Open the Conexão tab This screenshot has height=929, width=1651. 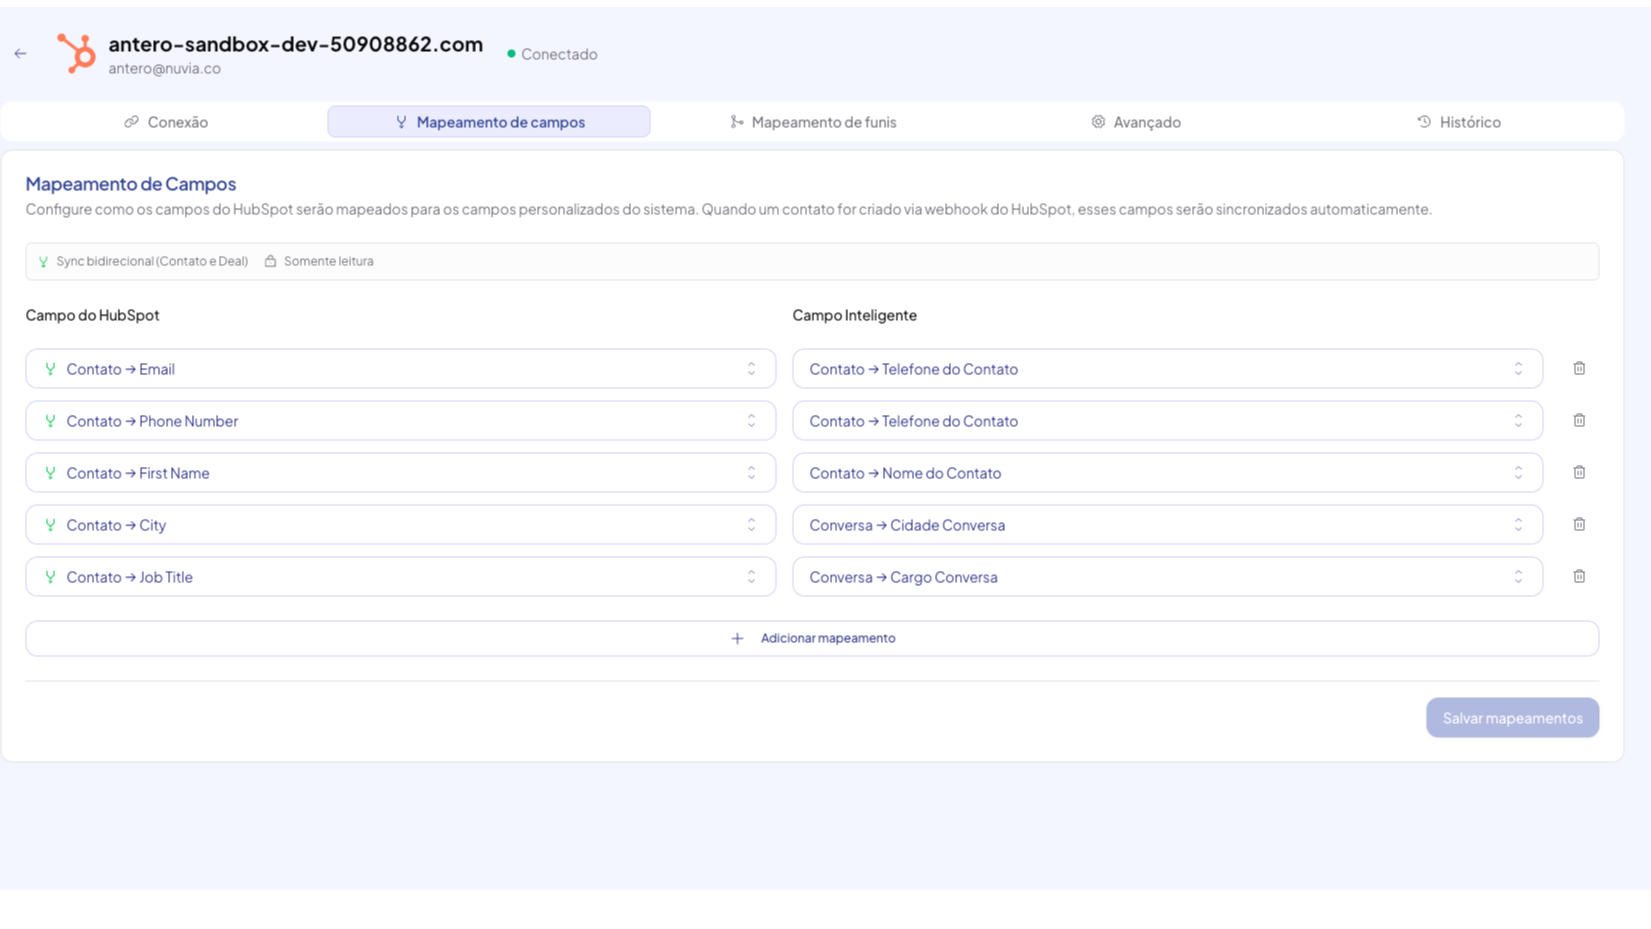click(166, 122)
